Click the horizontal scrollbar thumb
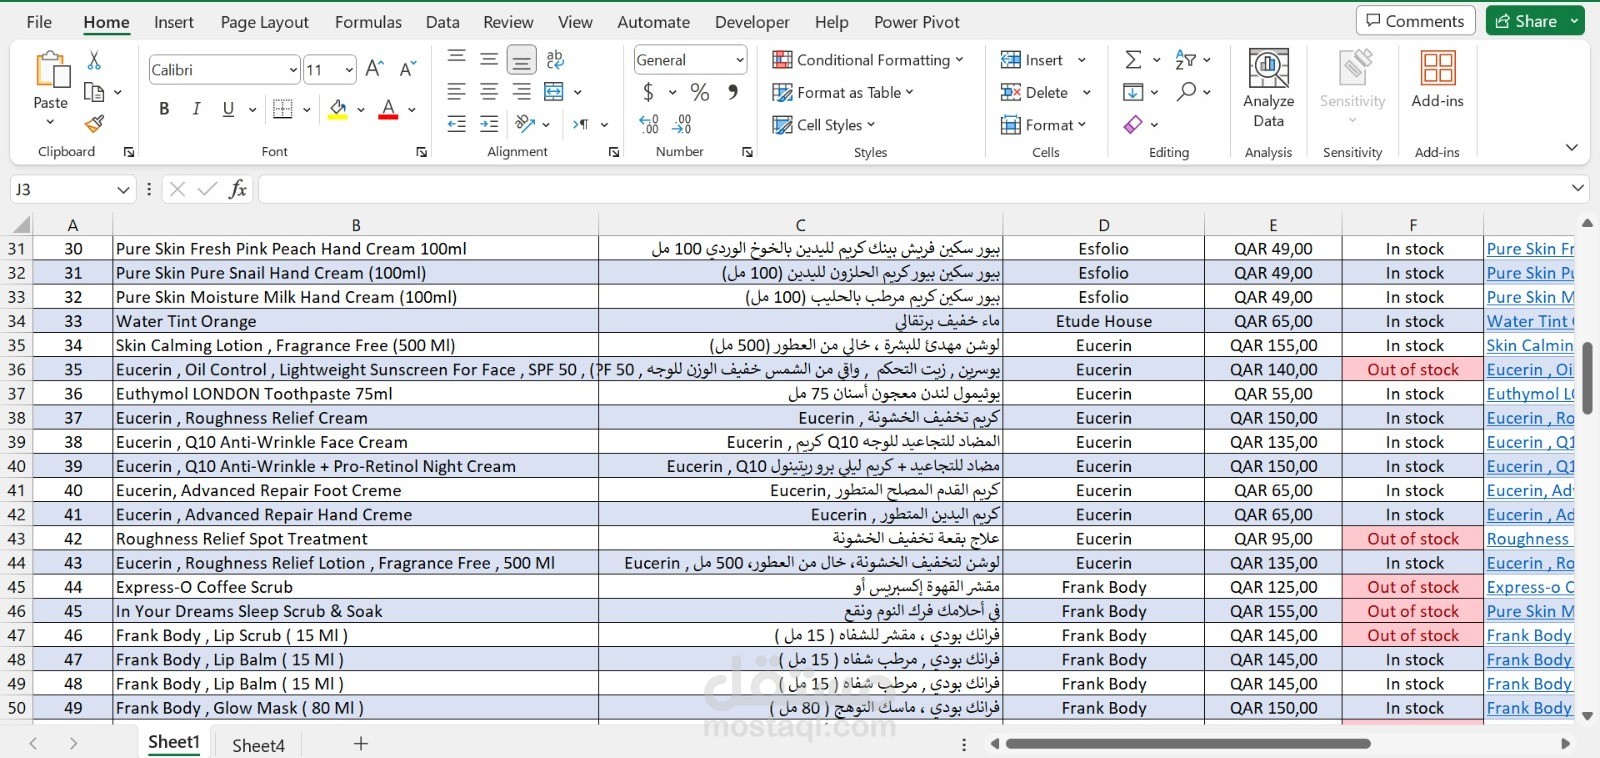1600x758 pixels. click(x=1188, y=744)
